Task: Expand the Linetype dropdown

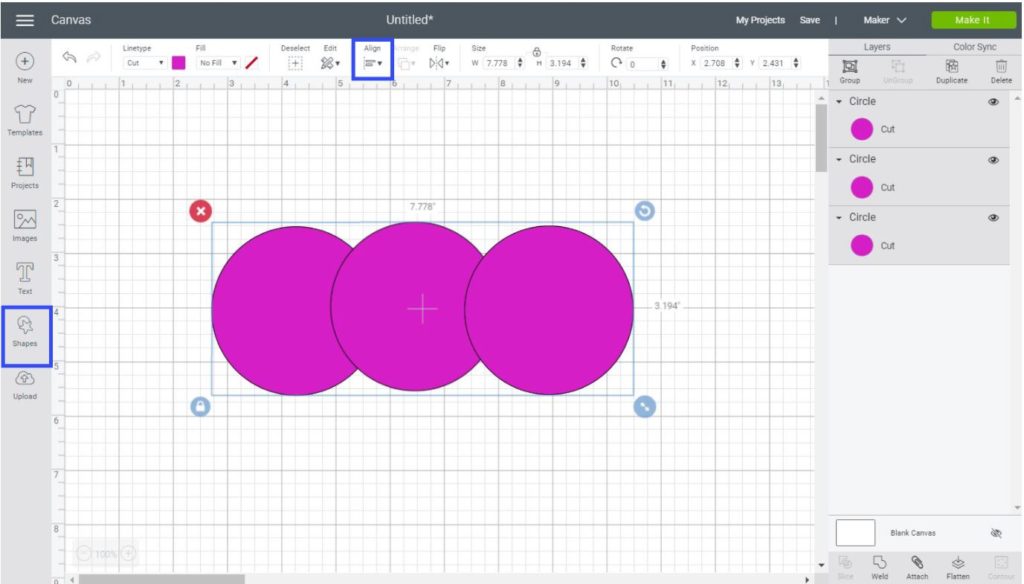Action: [144, 63]
